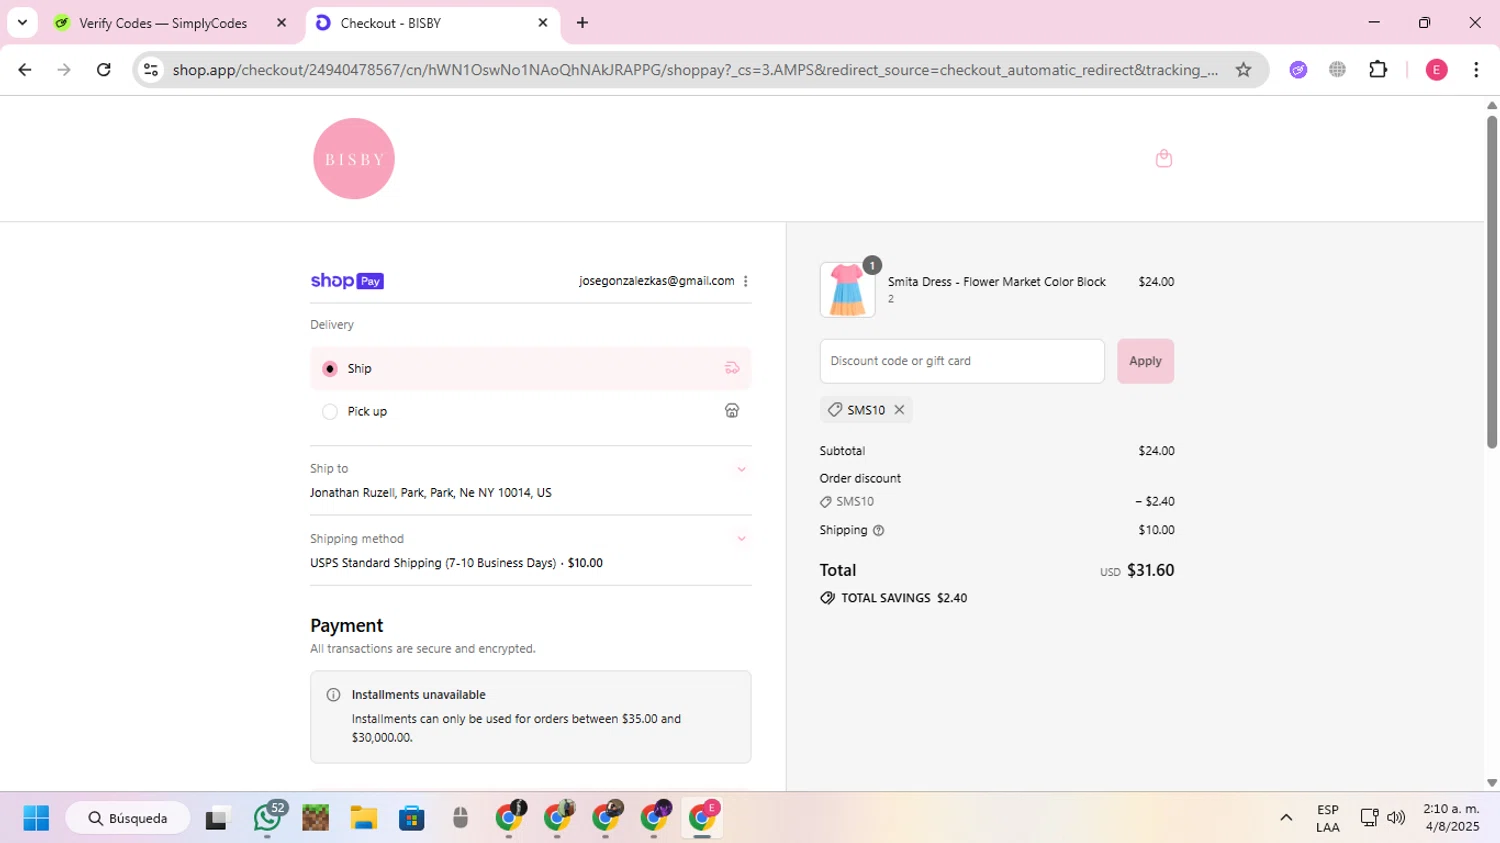This screenshot has width=1500, height=843.
Task: Open a new browser tab
Action: coord(582,22)
